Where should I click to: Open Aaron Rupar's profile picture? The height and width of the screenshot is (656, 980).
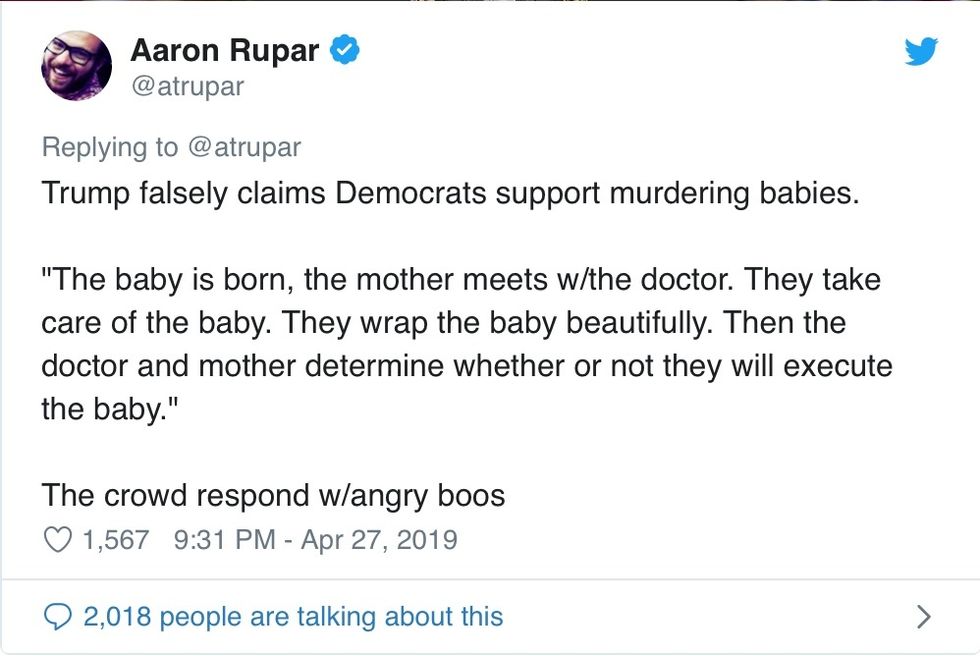[x=76, y=65]
